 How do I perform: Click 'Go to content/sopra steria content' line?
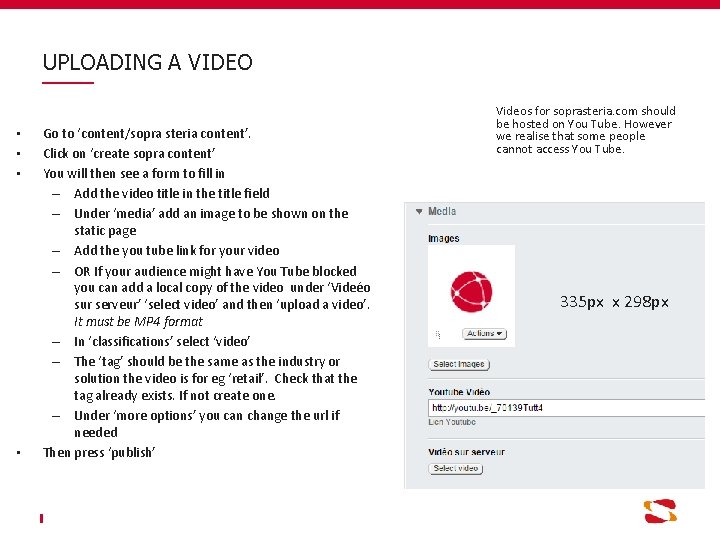tap(147, 134)
